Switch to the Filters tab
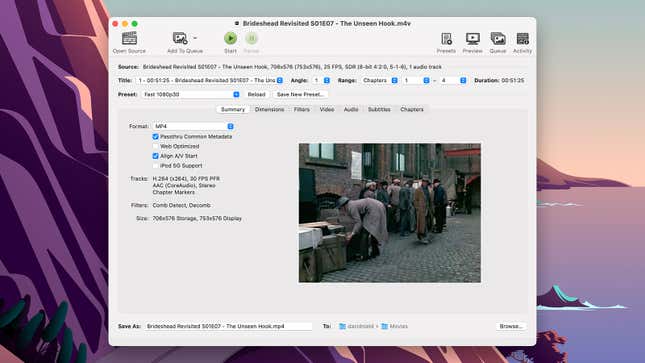Screen dimensions: 645x363 pyautogui.click(x=302, y=109)
